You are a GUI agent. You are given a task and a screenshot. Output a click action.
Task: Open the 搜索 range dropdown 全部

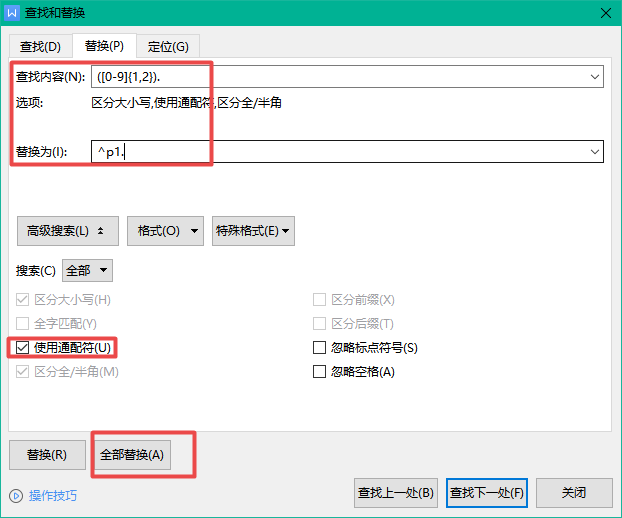88,270
